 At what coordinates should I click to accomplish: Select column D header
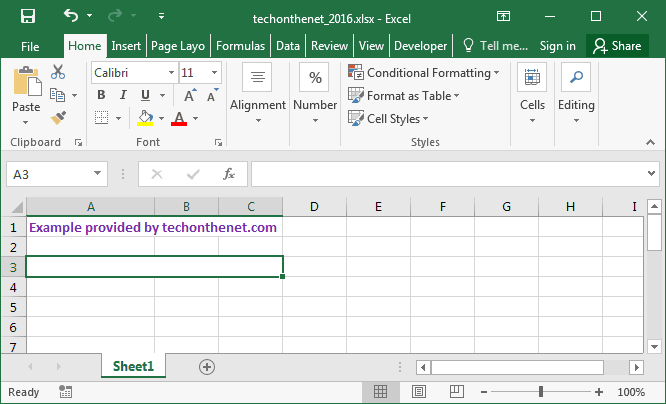(314, 207)
